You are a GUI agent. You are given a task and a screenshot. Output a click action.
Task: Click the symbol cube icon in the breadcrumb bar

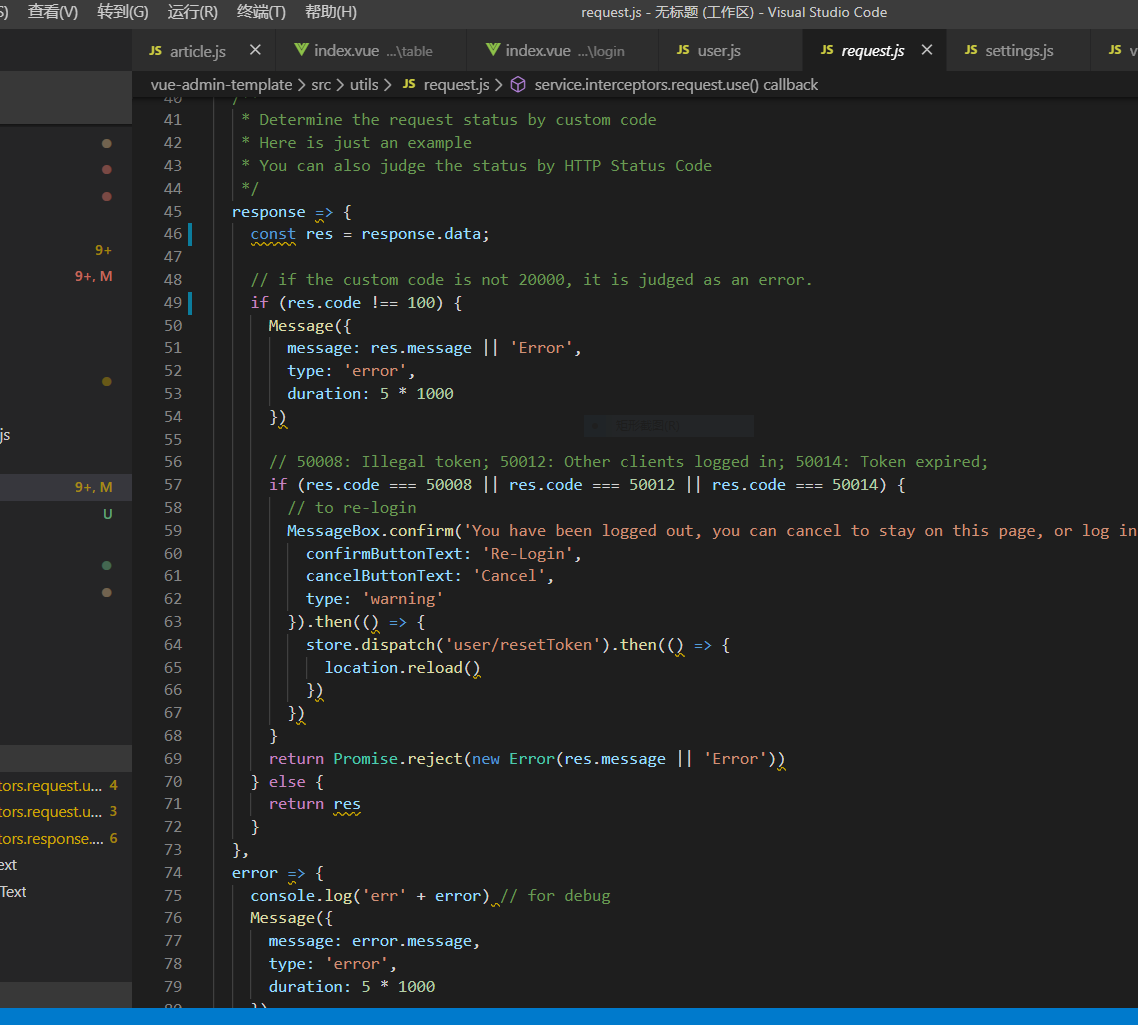coord(518,85)
